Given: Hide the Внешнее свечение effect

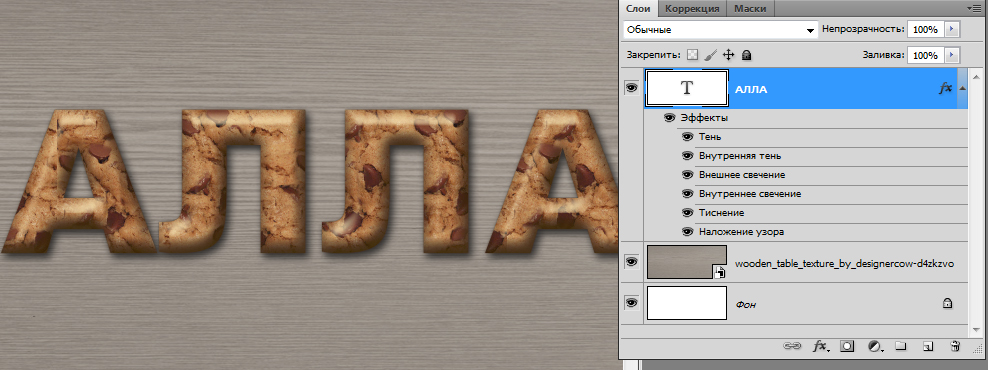Looking at the screenshot, I should (687, 175).
